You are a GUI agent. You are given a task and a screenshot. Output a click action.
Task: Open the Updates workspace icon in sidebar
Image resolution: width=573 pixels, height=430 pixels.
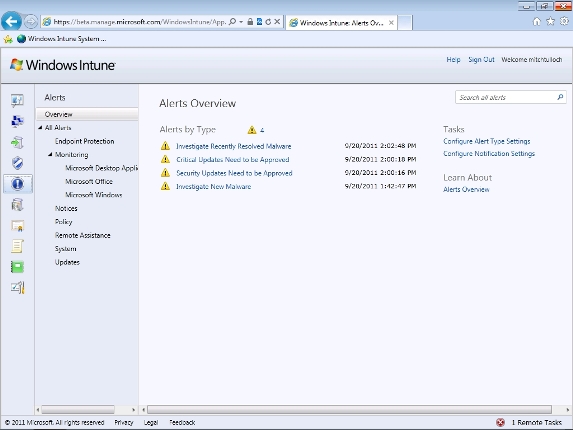click(17, 142)
